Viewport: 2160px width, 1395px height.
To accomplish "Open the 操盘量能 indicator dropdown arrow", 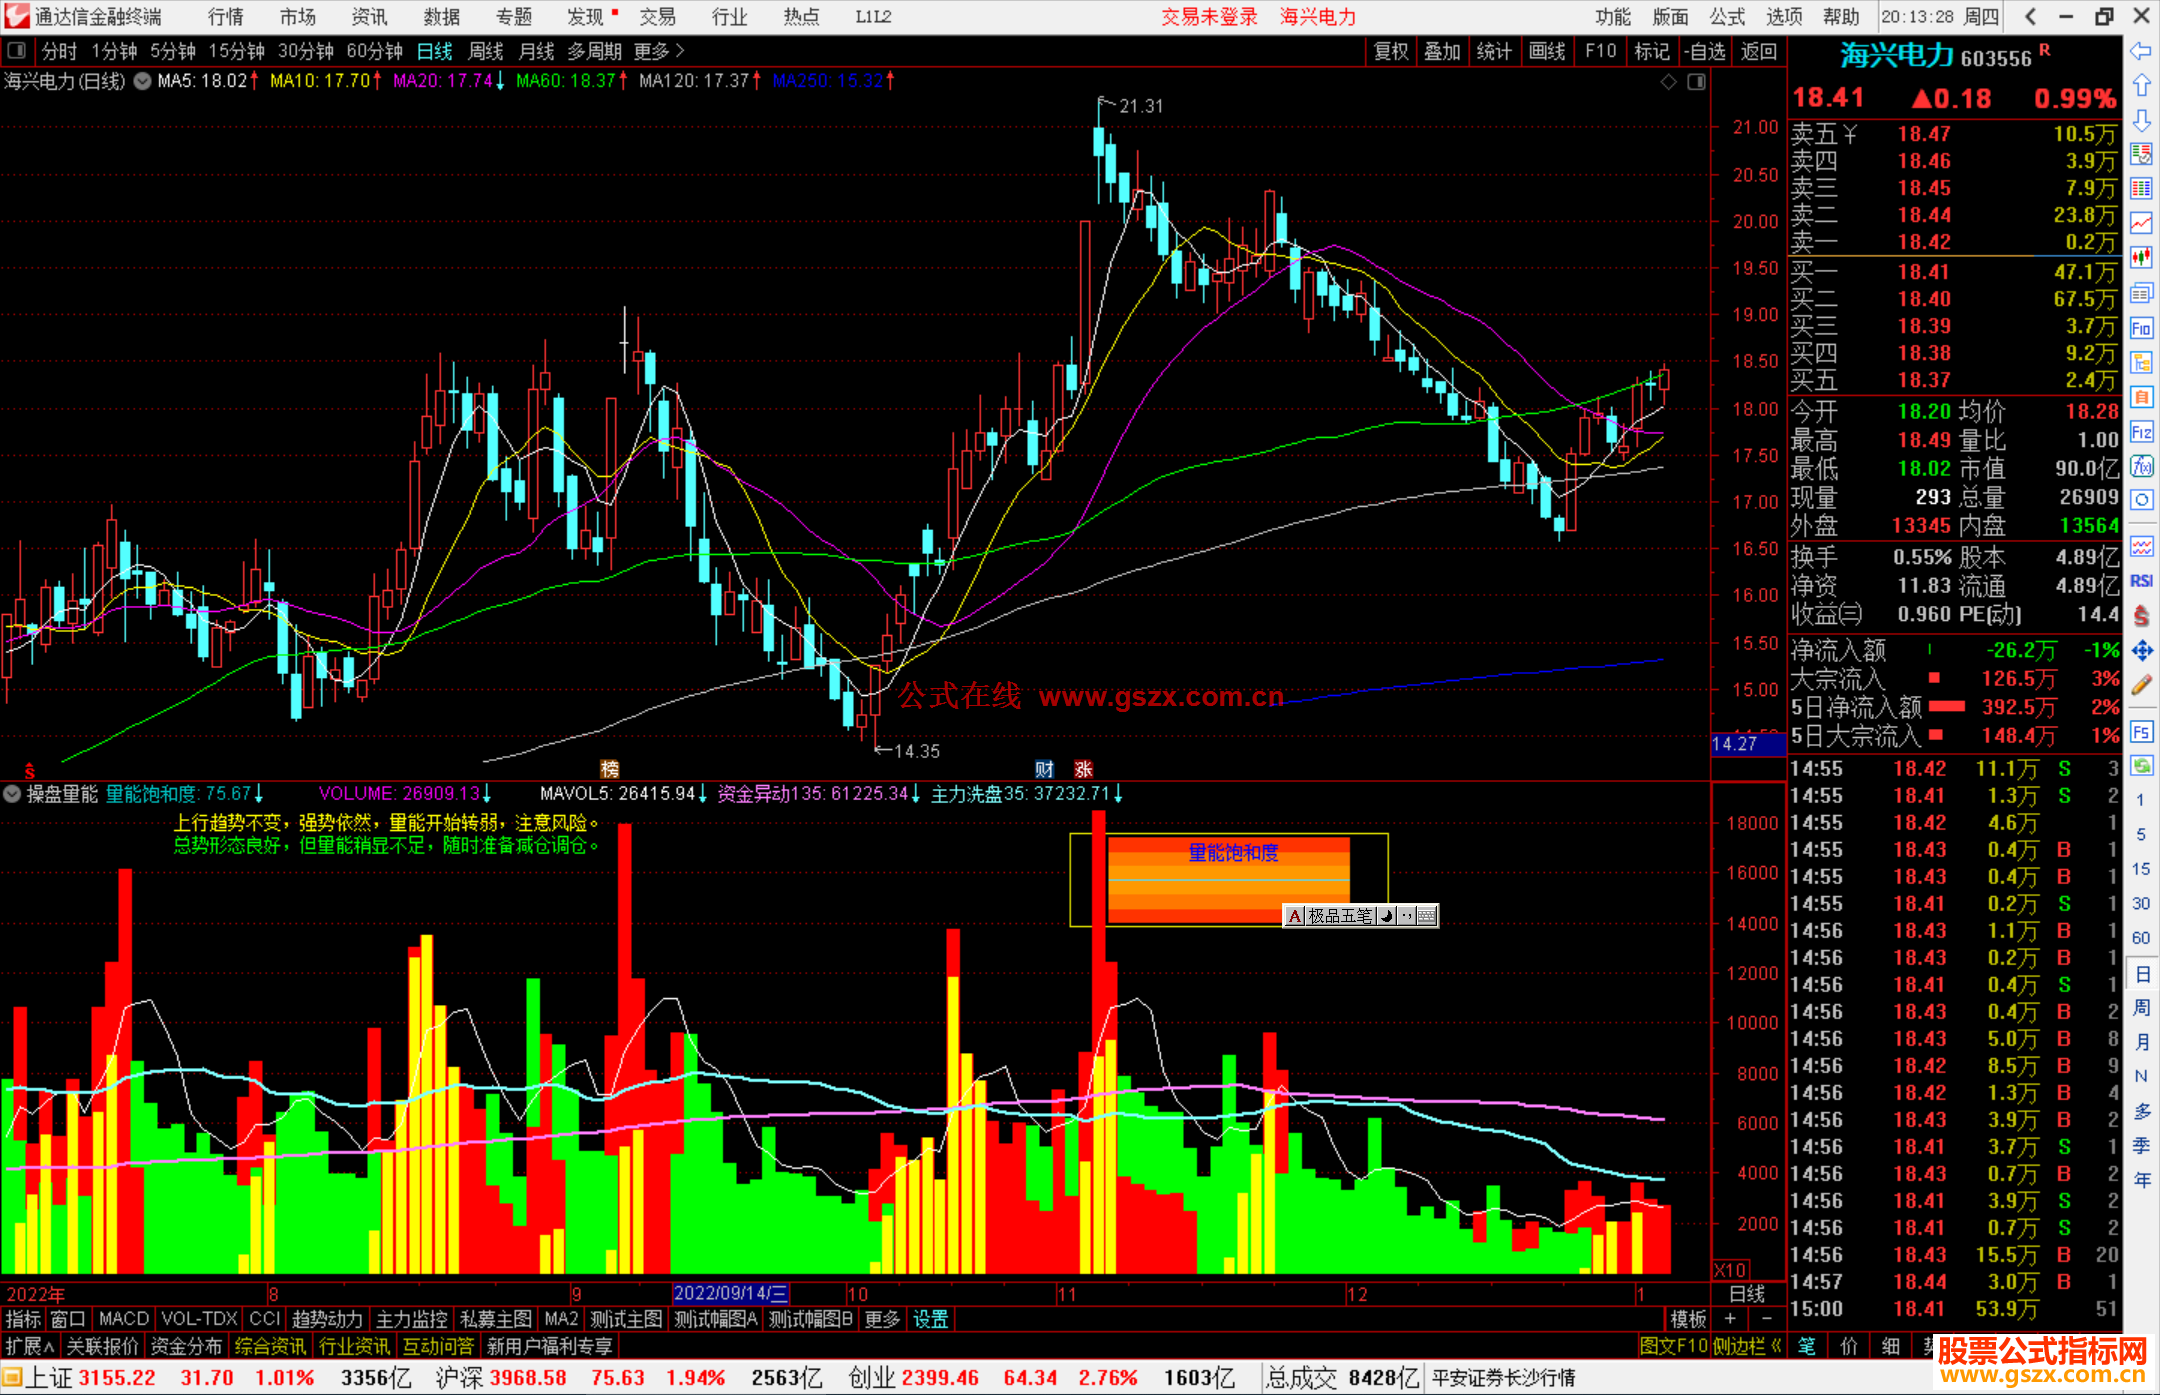I will pos(12,794).
